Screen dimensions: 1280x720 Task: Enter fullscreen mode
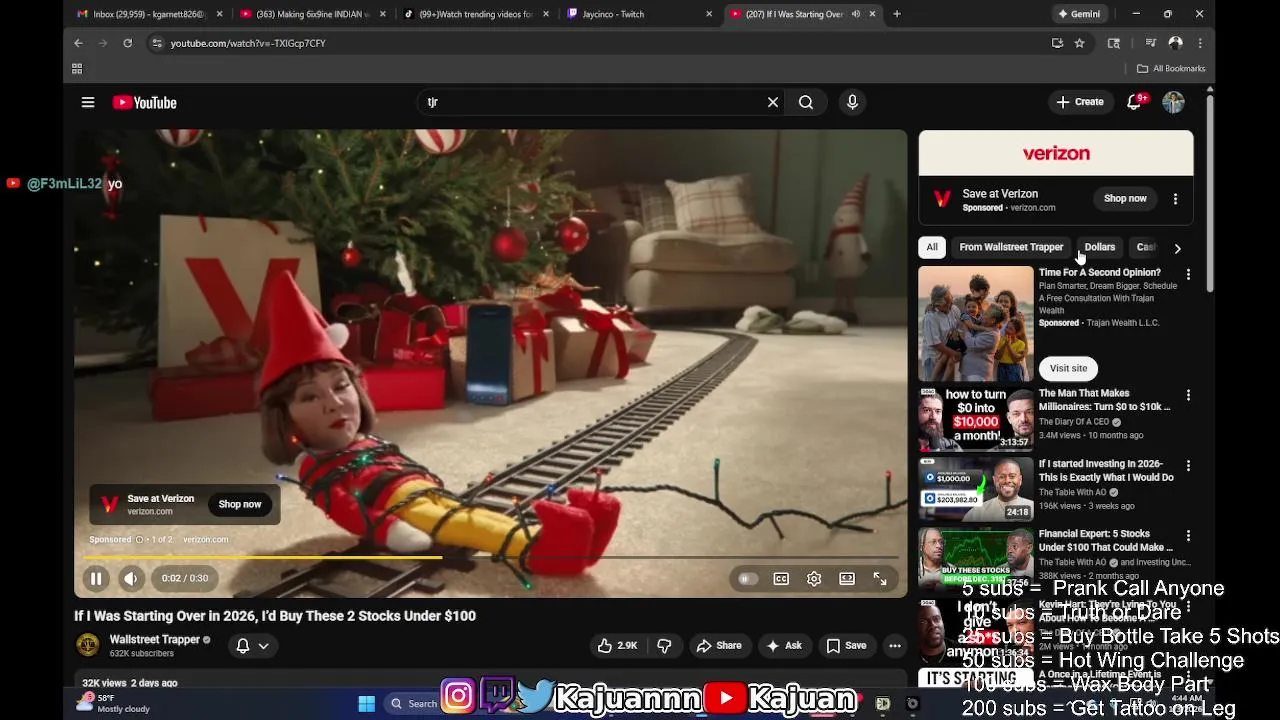880,578
